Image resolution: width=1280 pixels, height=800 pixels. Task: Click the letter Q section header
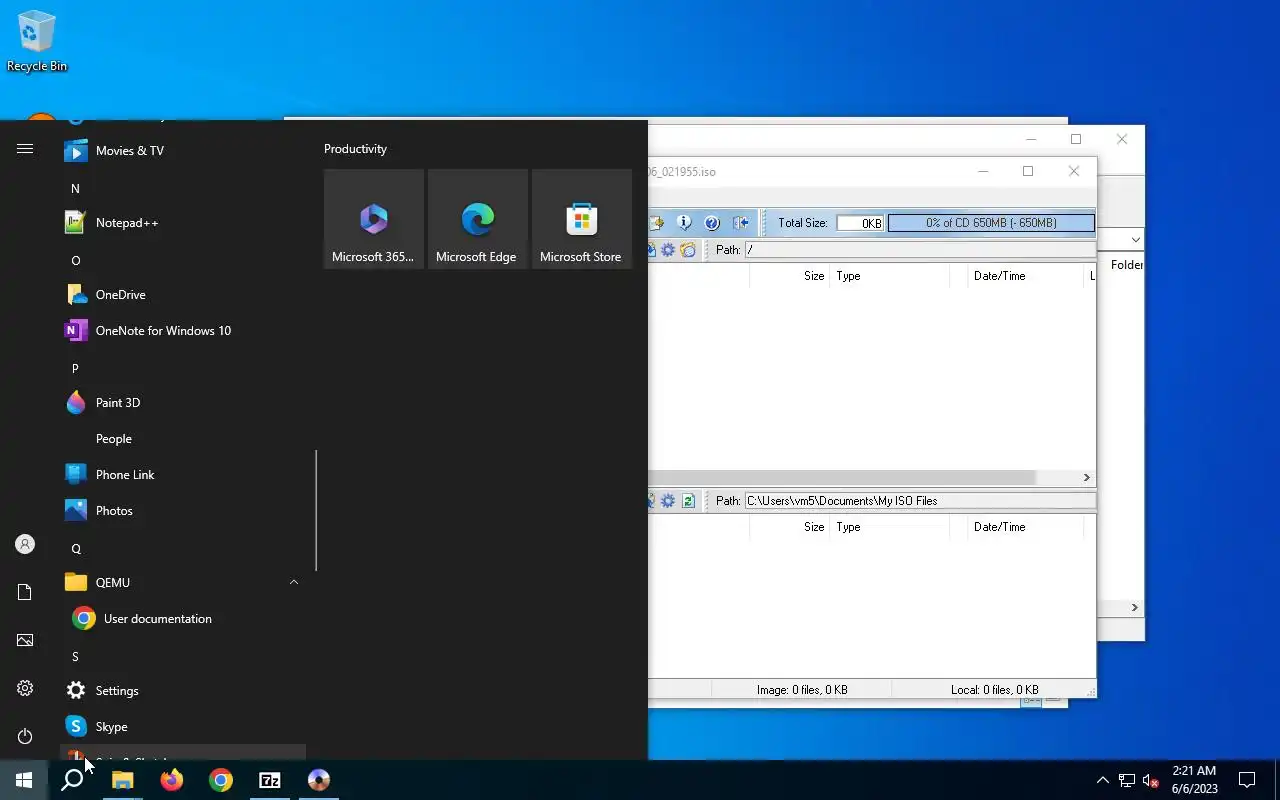75,548
